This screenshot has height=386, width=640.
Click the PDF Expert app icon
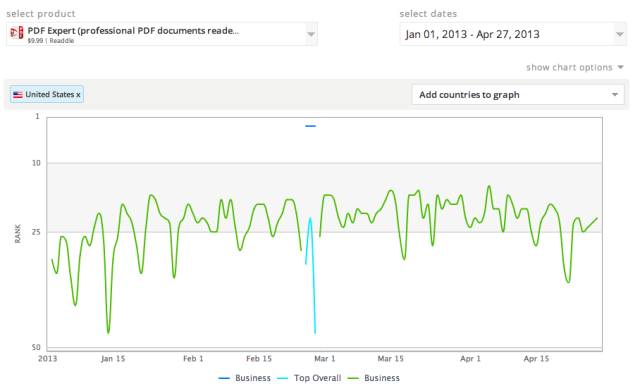tap(17, 33)
